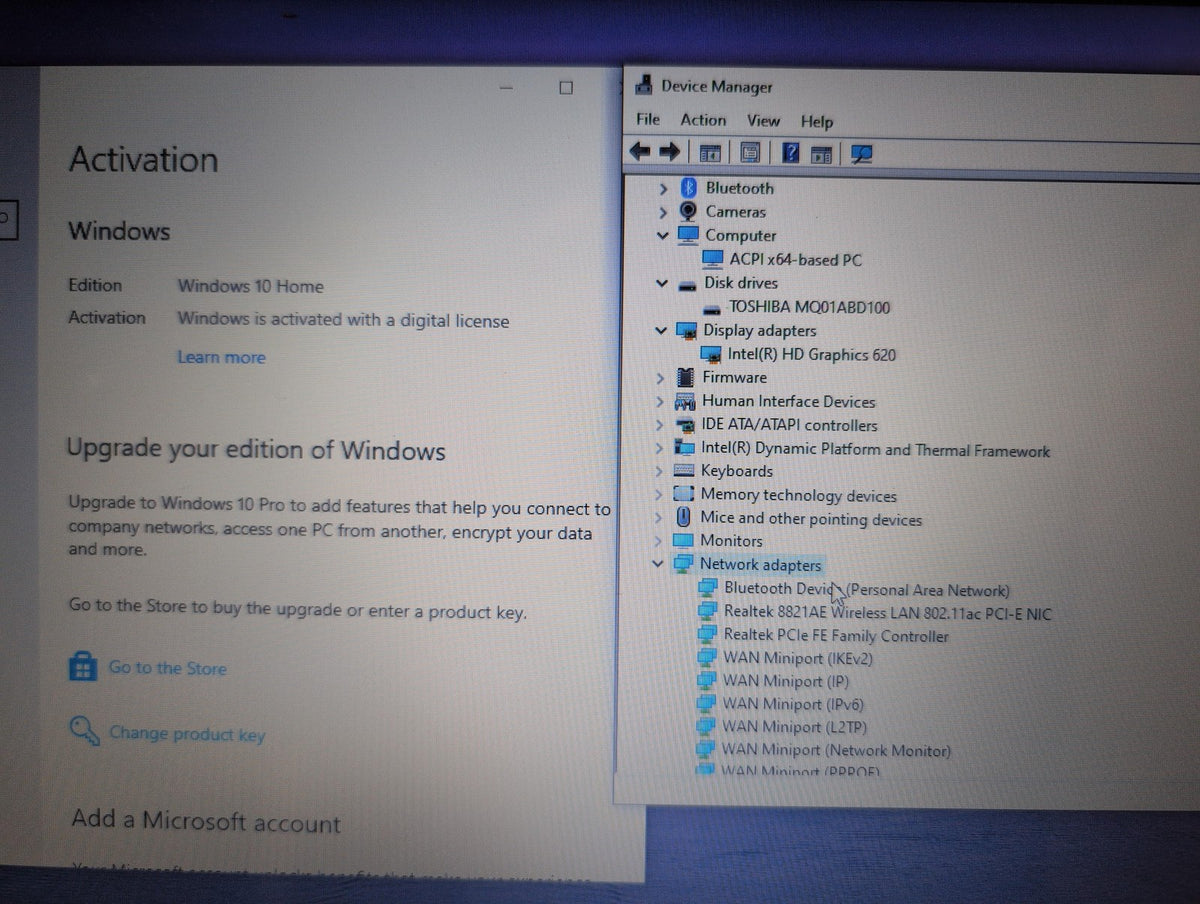The height and width of the screenshot is (904, 1200).
Task: Click the Computer category monitor icon
Action: 688,235
